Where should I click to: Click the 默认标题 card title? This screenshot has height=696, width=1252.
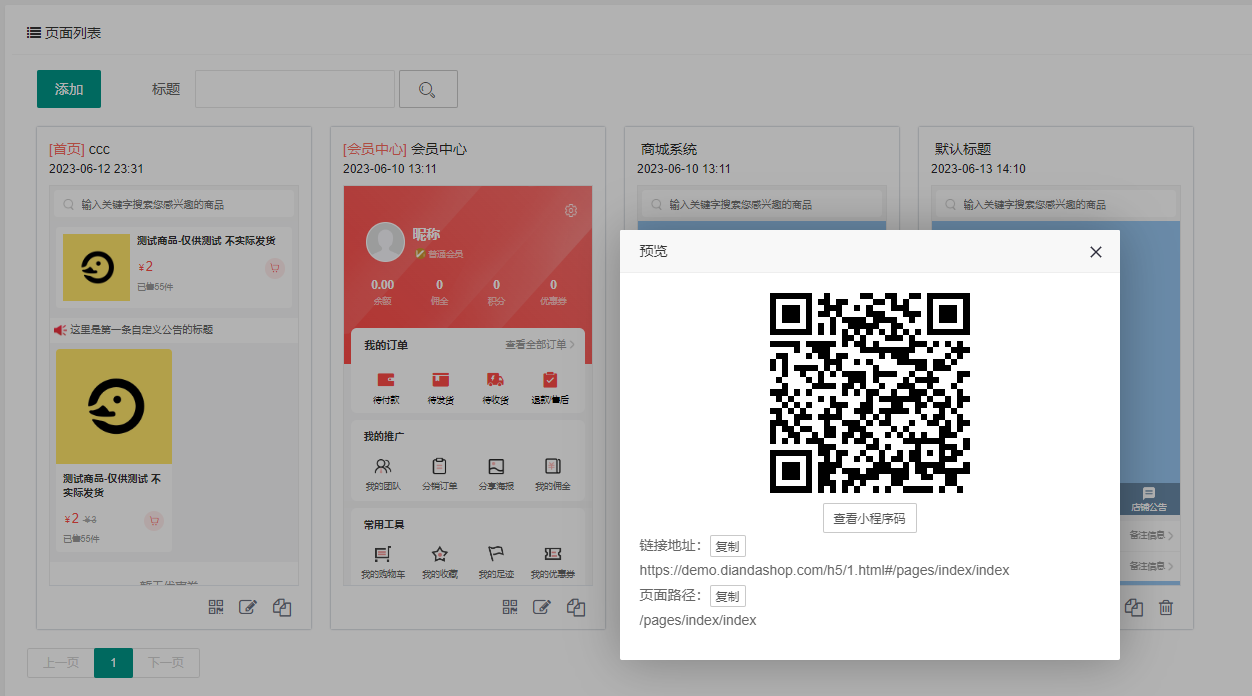[x=963, y=150]
